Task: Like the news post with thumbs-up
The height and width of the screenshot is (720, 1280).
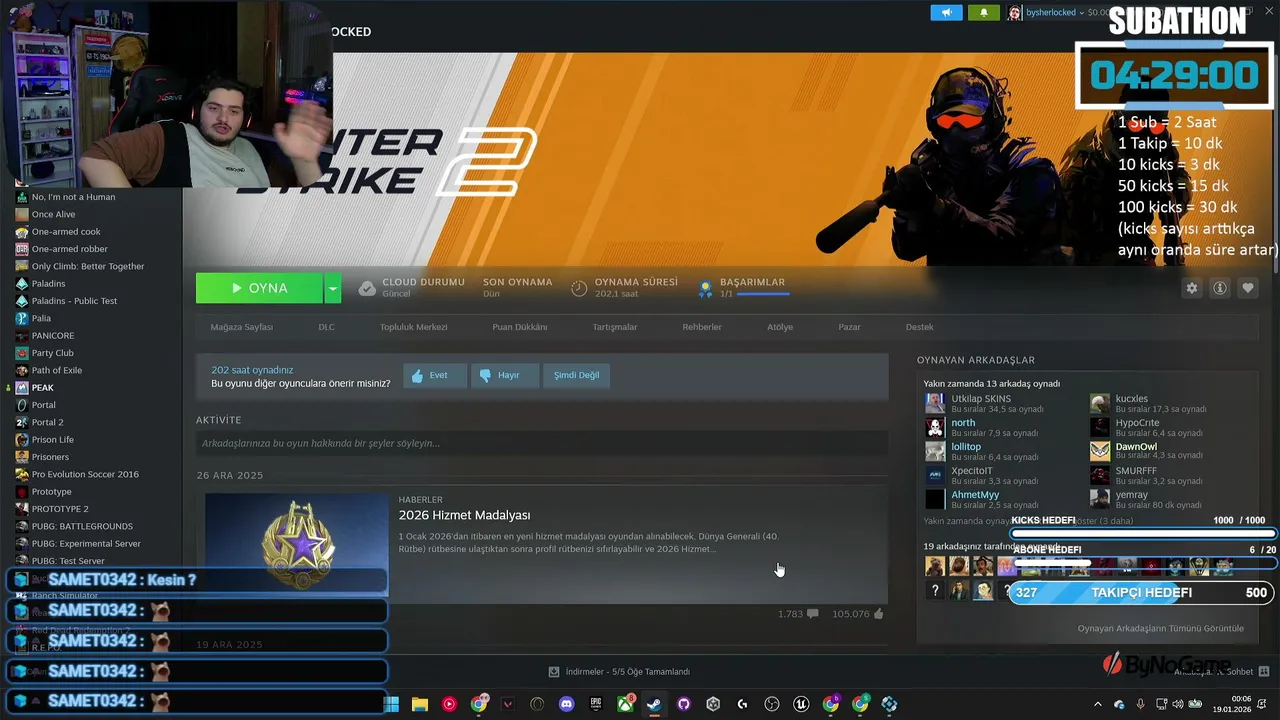Action: 879,614
